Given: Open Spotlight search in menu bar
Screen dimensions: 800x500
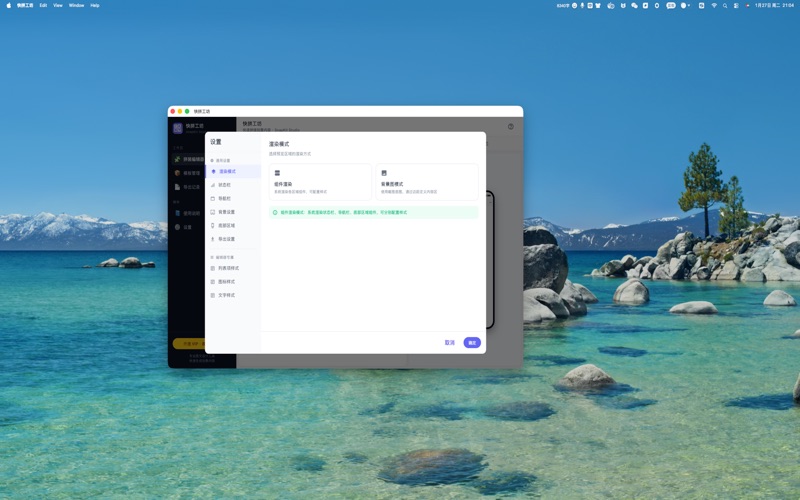Looking at the screenshot, I should (x=727, y=5).
